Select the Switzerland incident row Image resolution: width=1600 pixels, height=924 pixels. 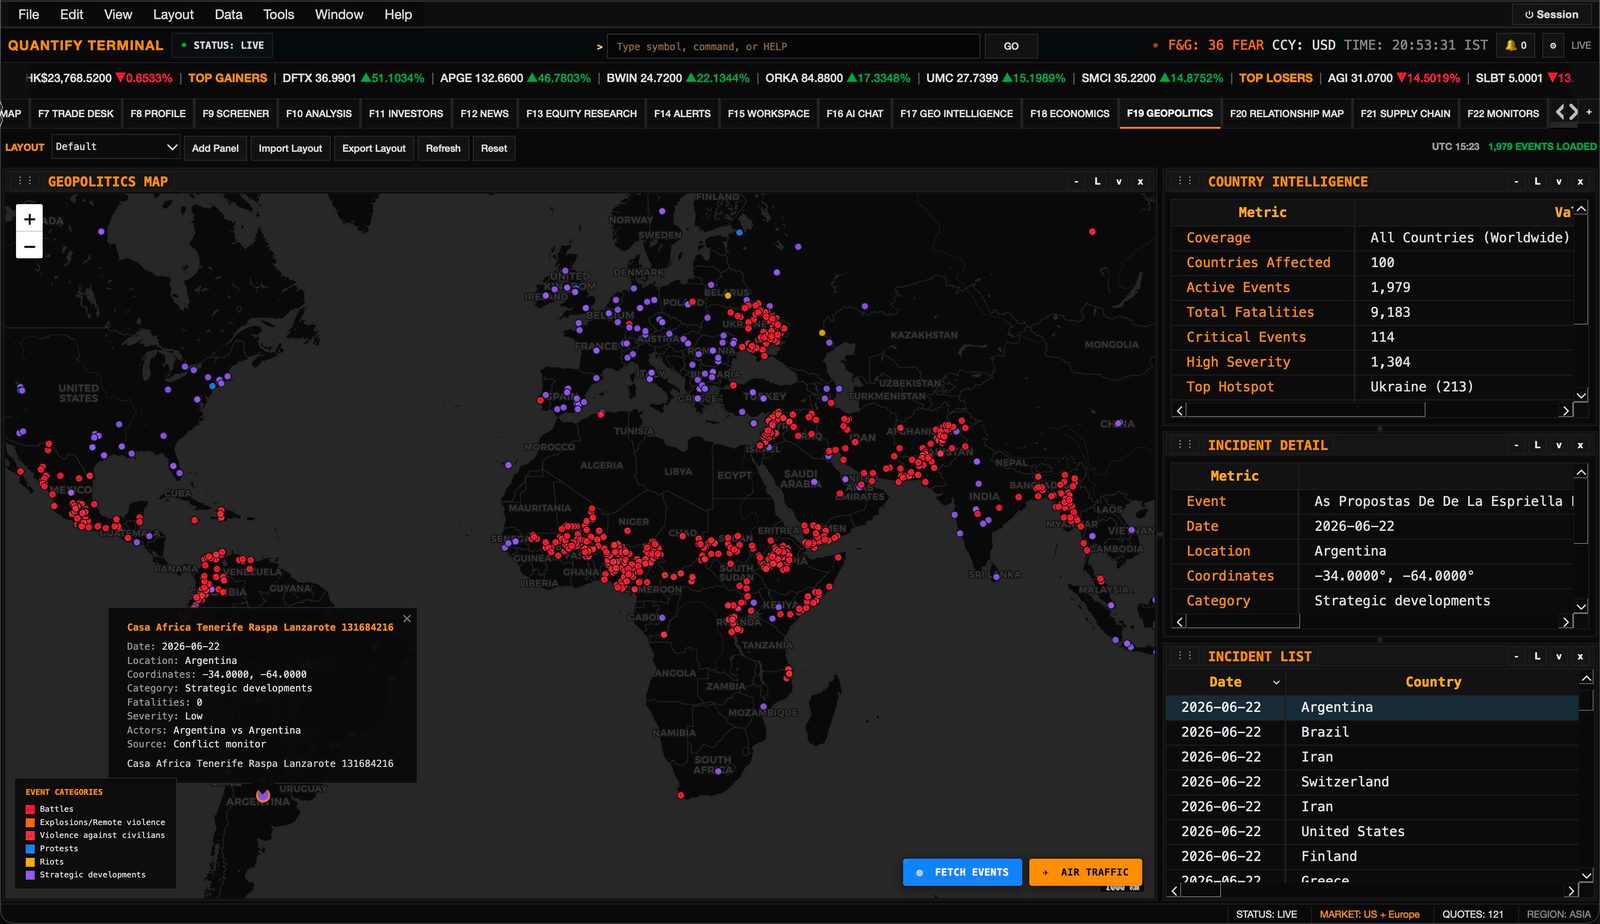[1372, 782]
